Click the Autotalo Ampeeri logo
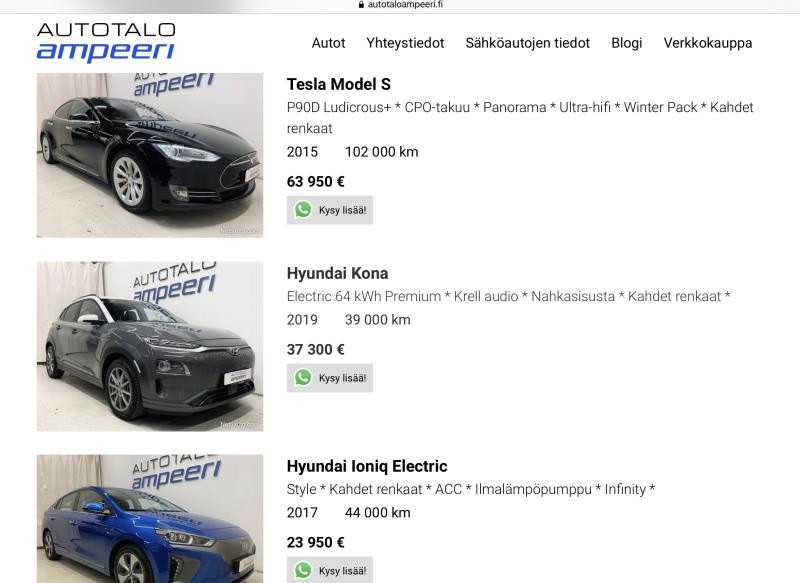Screen dimensions: 800x583 coord(106,43)
